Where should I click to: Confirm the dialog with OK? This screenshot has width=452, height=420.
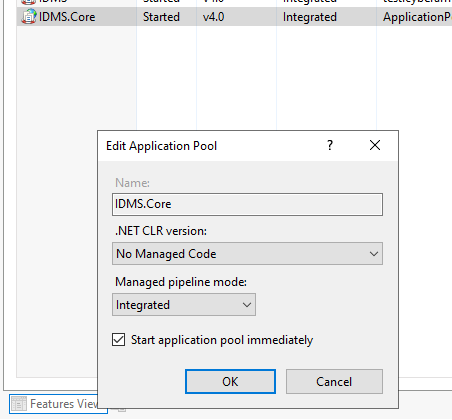(x=230, y=382)
